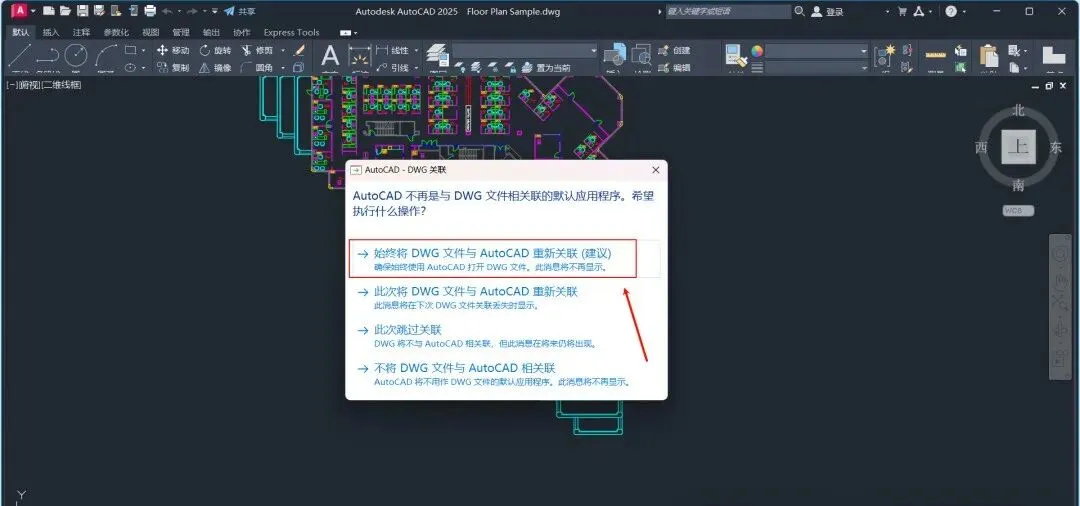Viewport: 1080px width, 506px height.
Task: Click the 创建 create block button
Action: click(x=674, y=50)
